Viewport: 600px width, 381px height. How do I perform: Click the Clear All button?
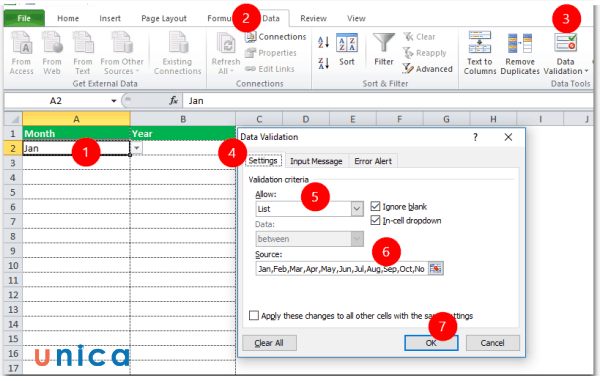(269, 343)
